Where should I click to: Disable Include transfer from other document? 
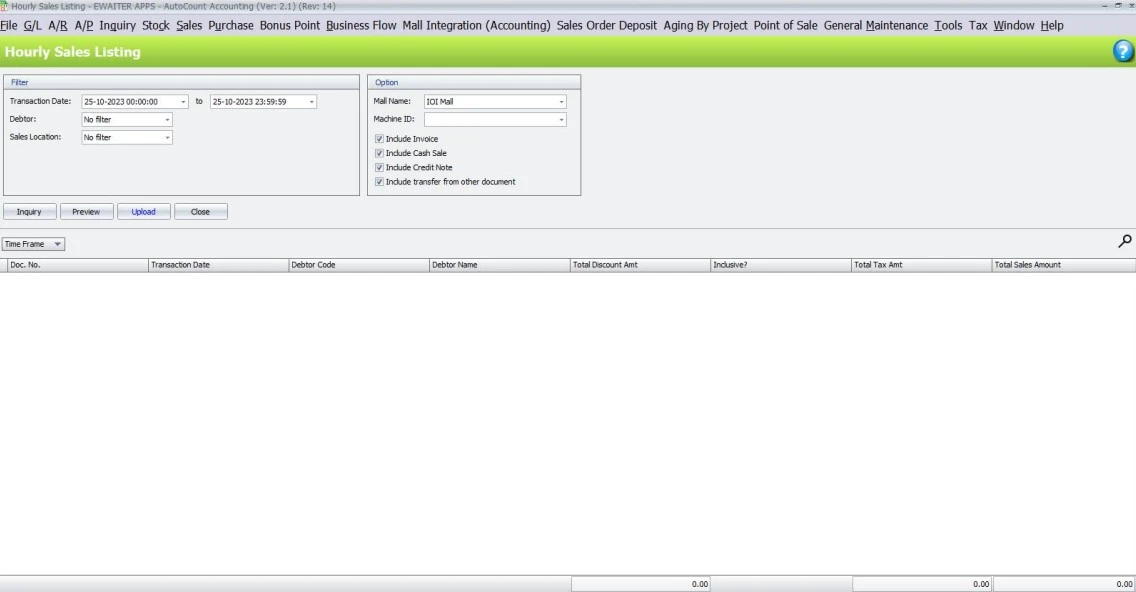tap(379, 182)
